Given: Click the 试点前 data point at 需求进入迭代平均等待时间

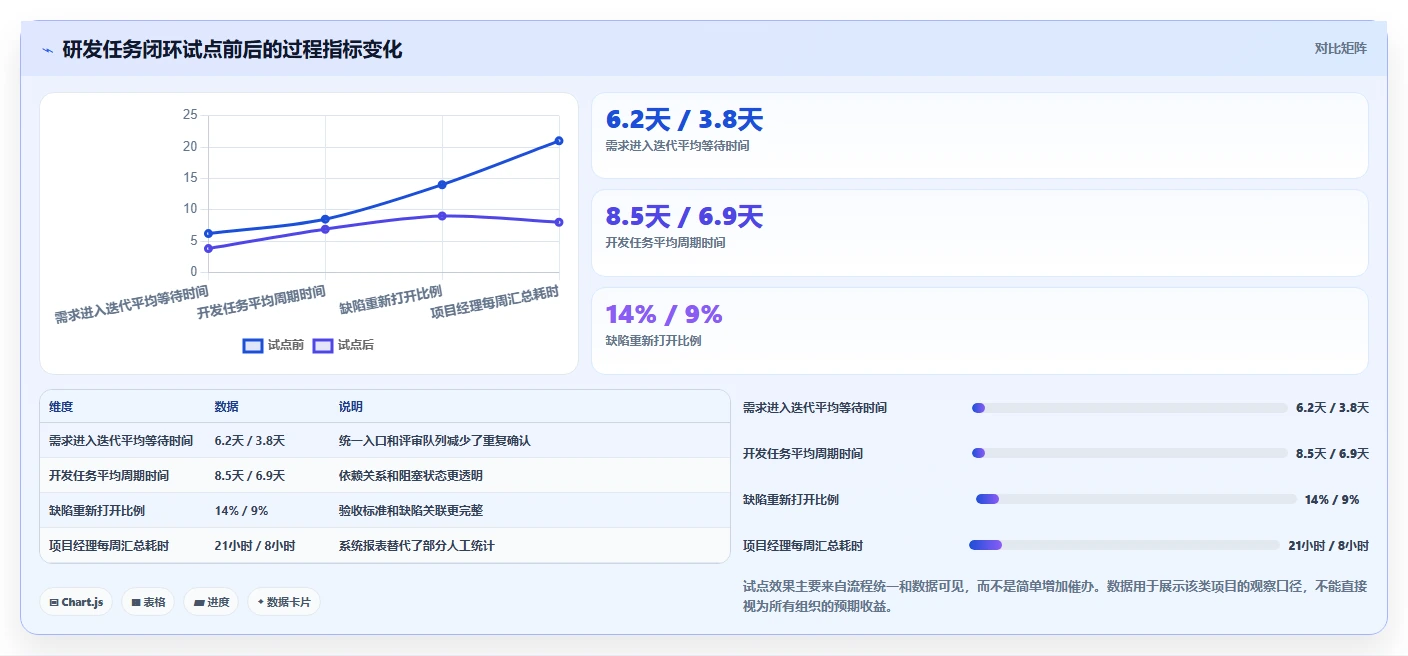Looking at the screenshot, I should pyautogui.click(x=208, y=233).
